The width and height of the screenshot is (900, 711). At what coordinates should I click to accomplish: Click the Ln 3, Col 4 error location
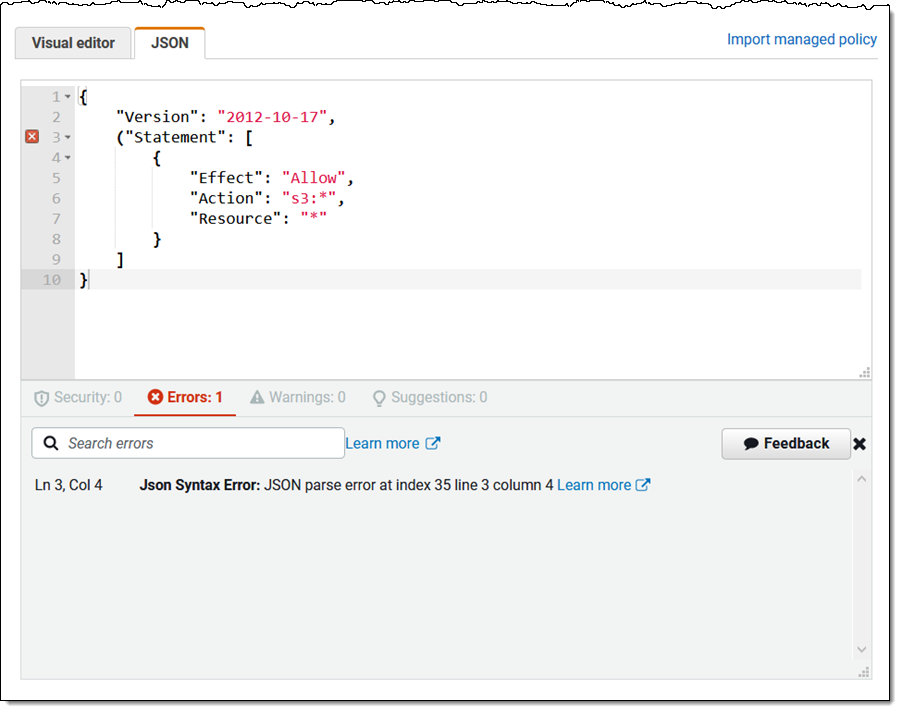point(68,485)
